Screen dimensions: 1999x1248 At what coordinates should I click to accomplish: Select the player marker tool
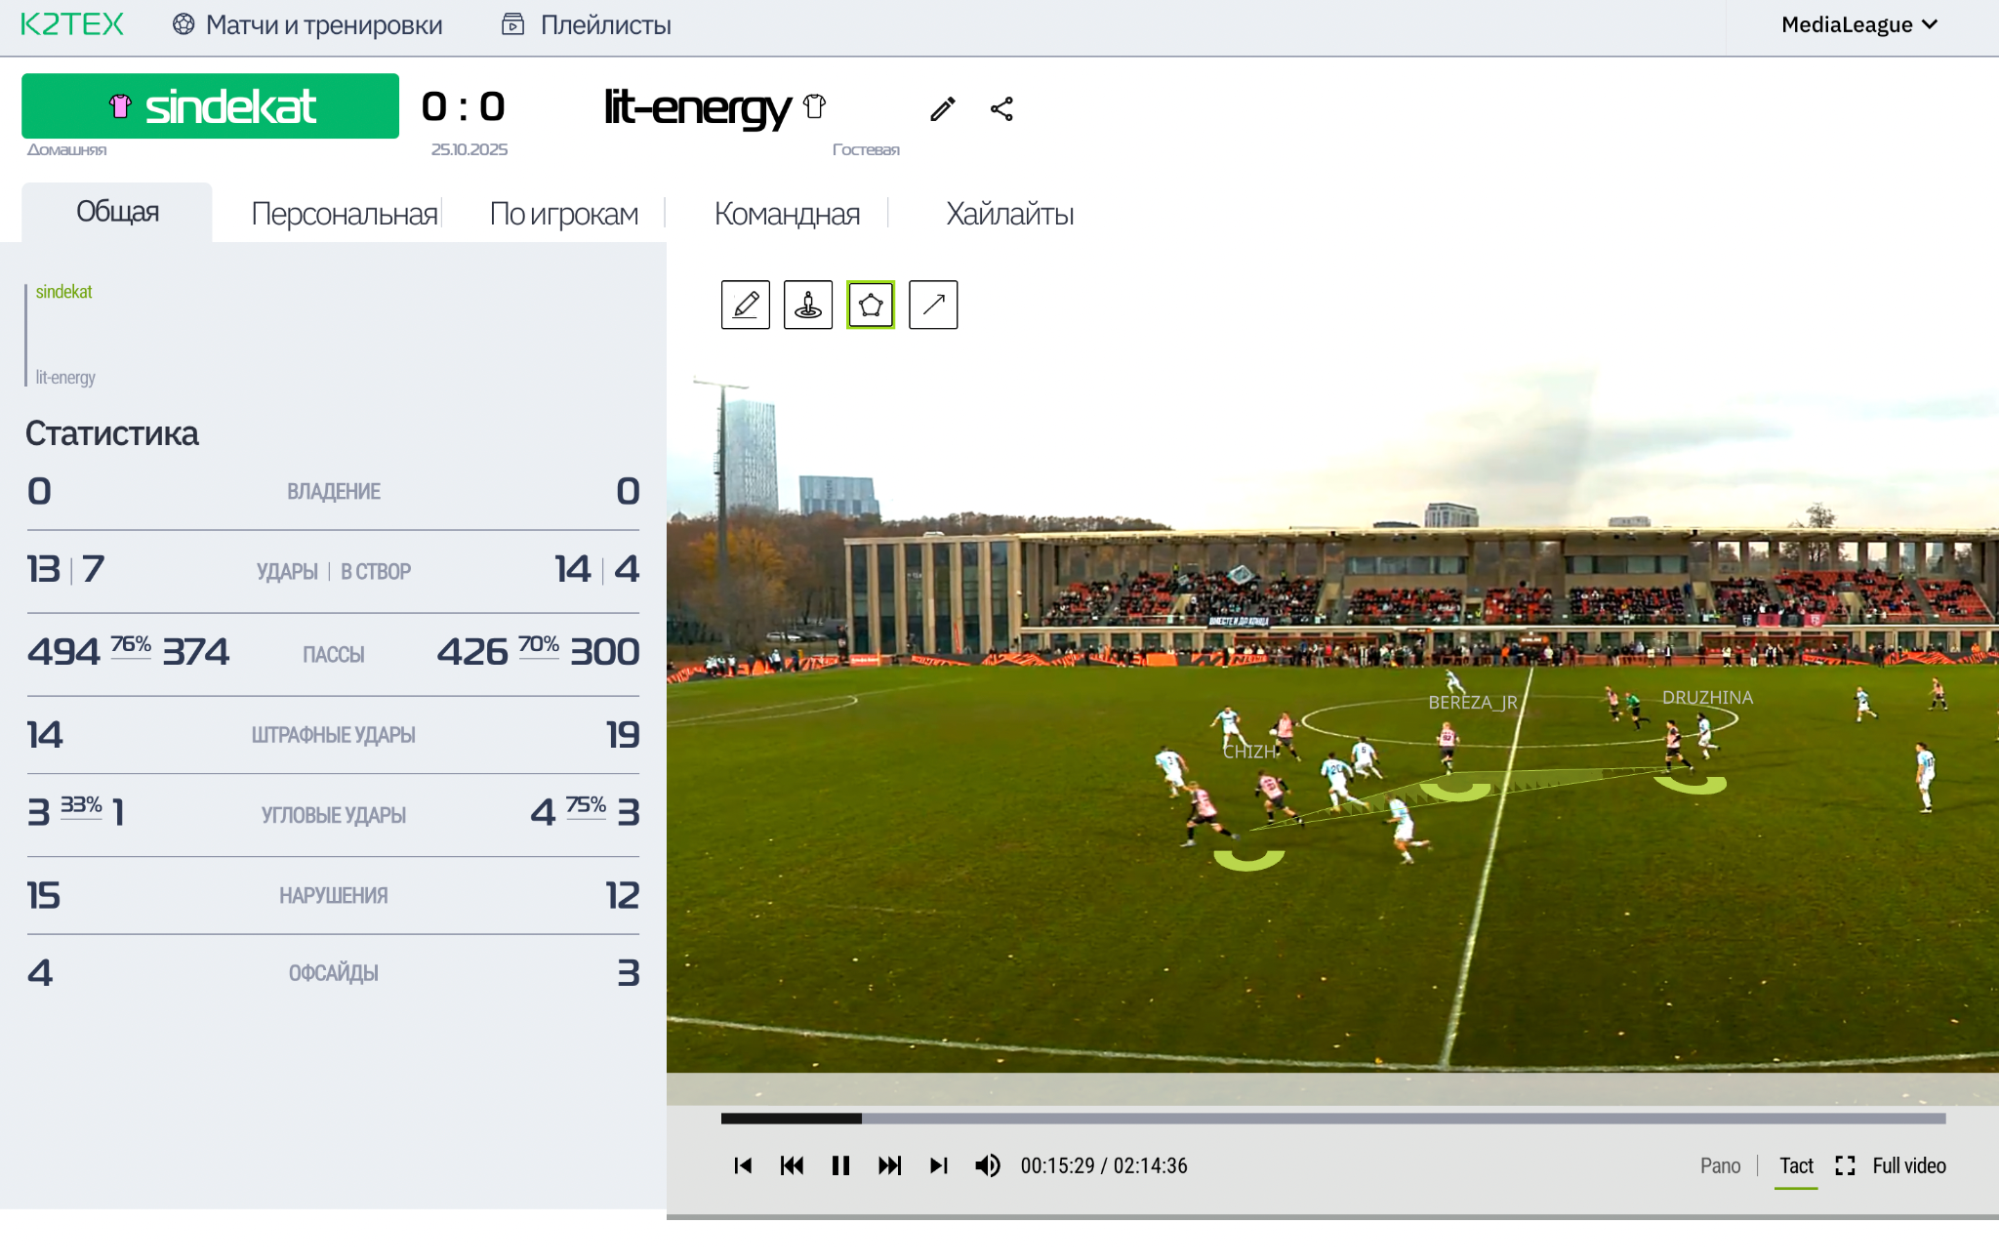point(808,305)
